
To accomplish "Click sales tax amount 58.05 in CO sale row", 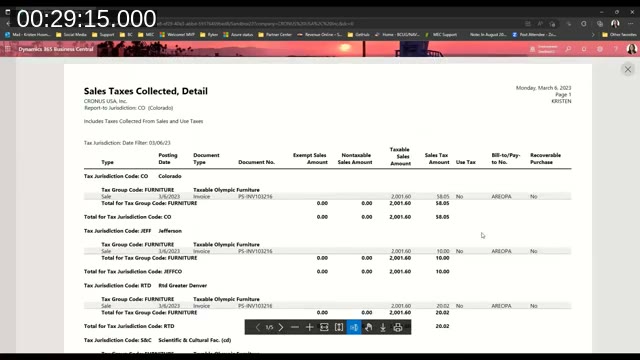I will tap(442, 196).
